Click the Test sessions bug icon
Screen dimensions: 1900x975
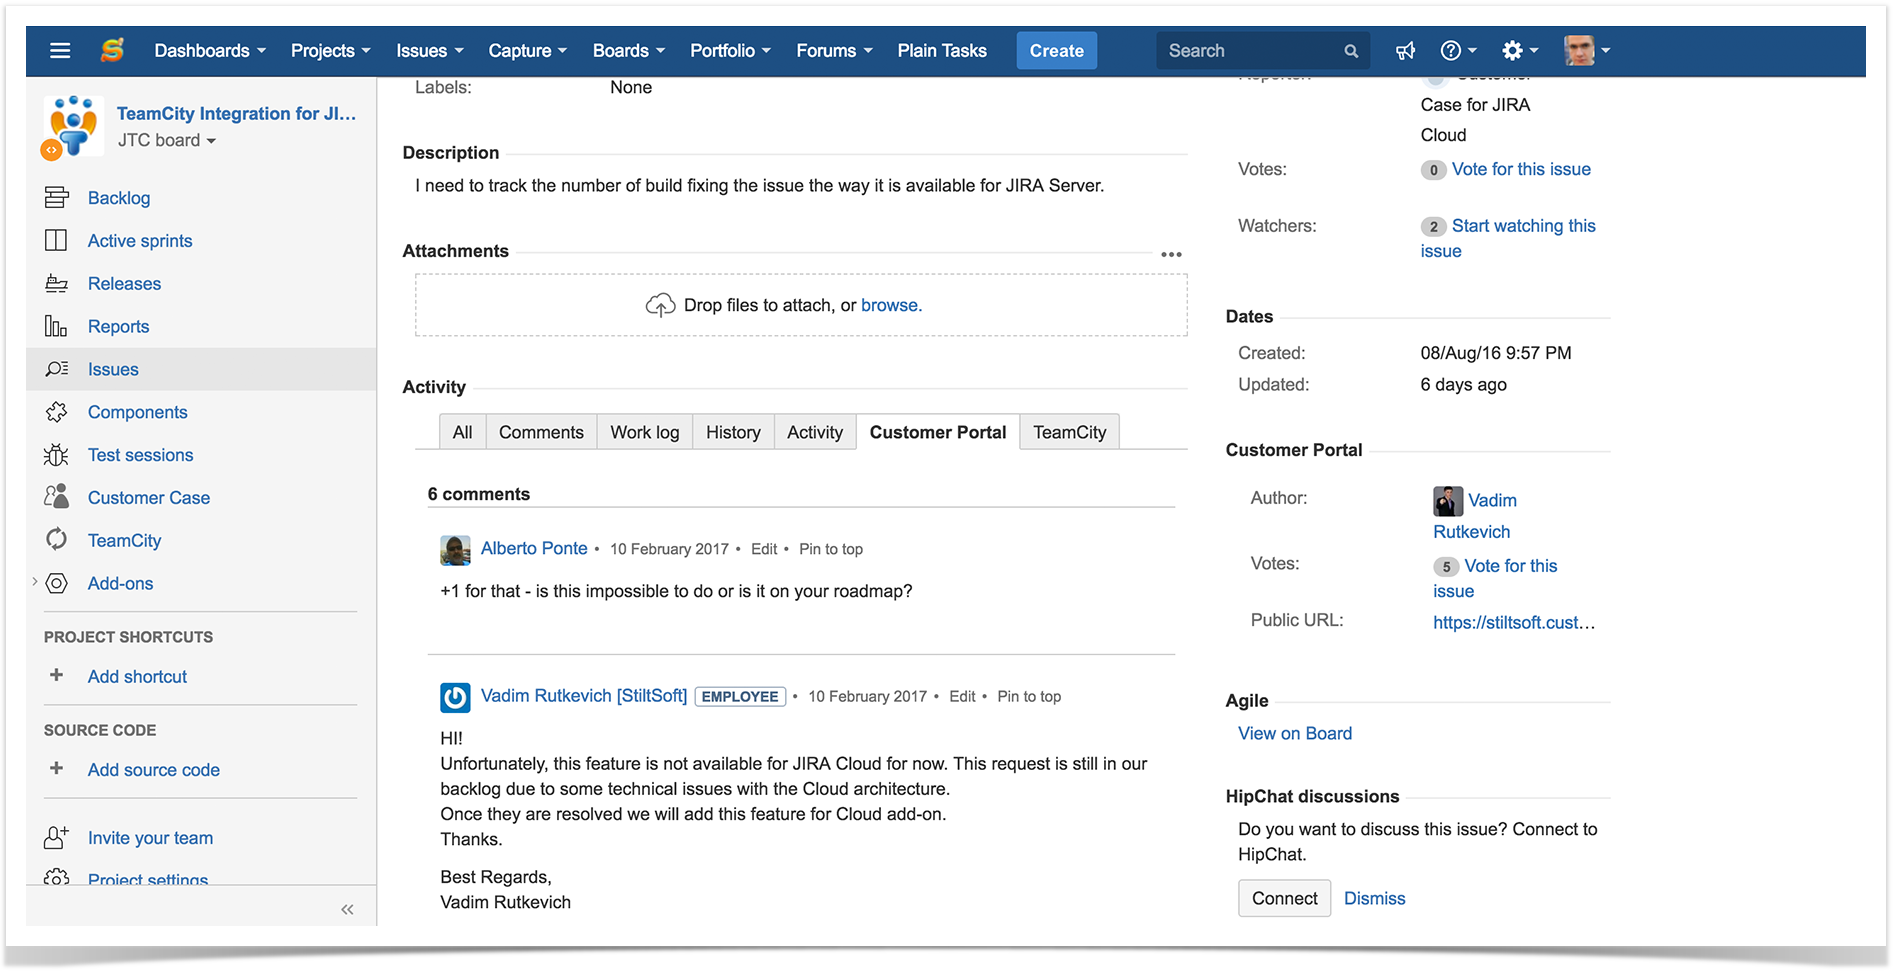(x=57, y=455)
